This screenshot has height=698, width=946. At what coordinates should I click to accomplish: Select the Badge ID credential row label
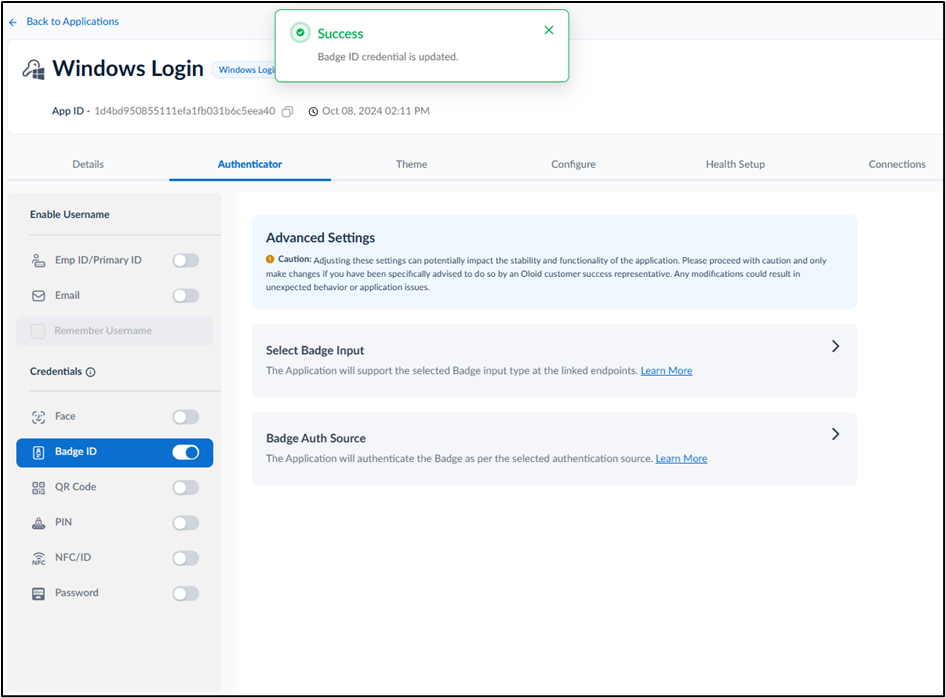[75, 451]
